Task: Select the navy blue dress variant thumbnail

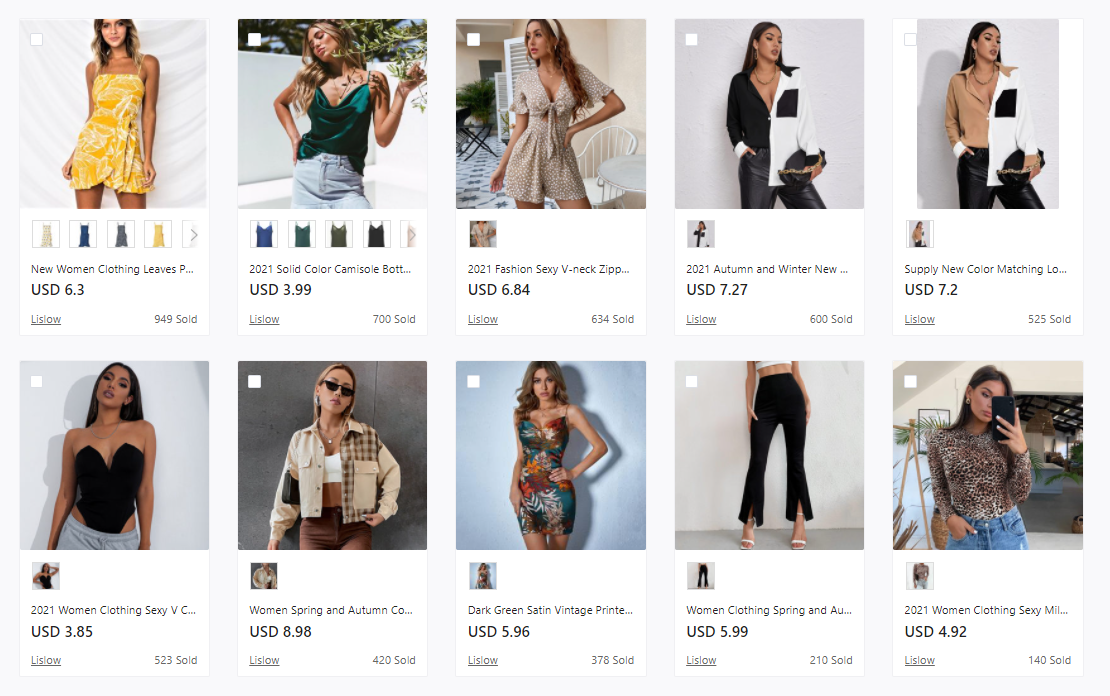Action: pos(83,234)
